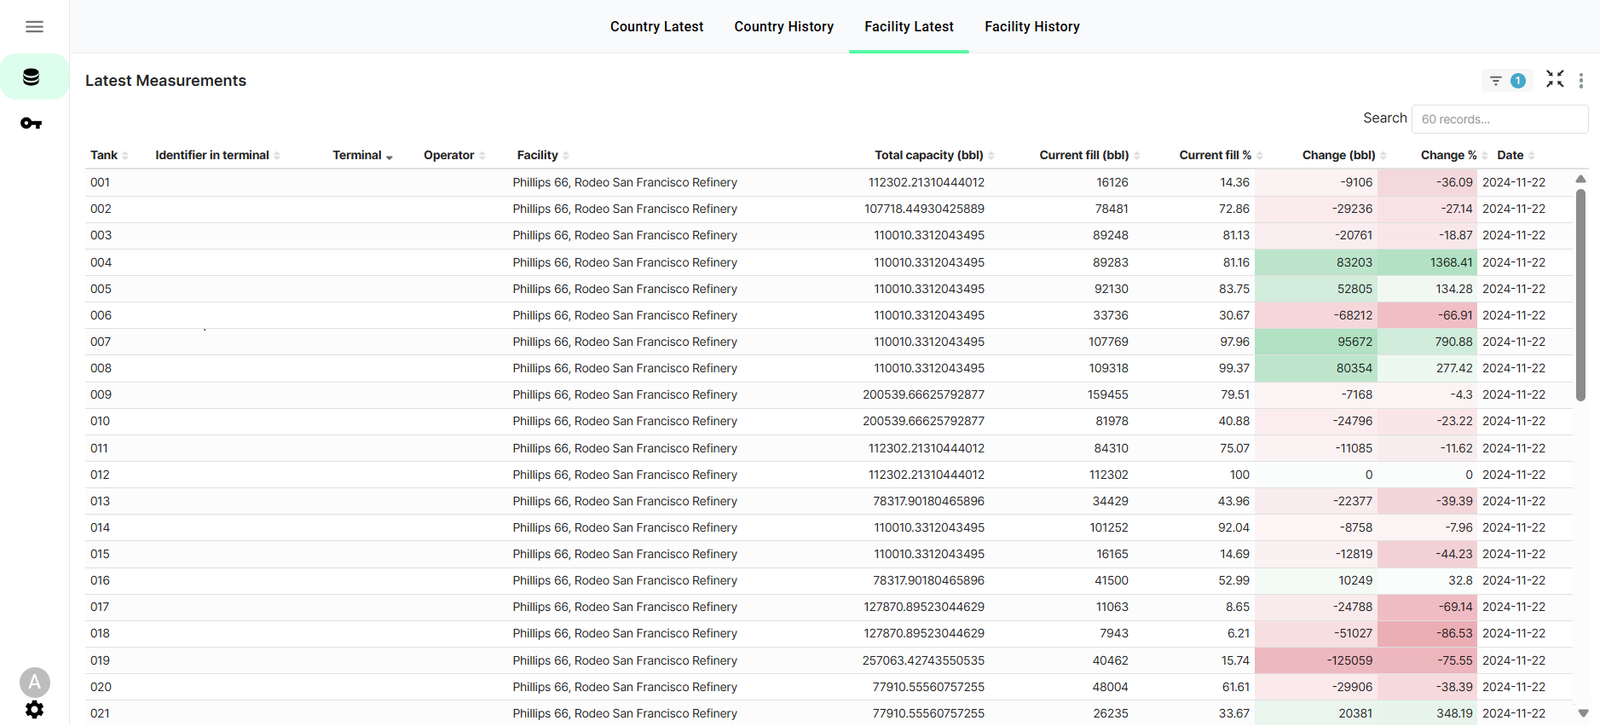The image size is (1600, 725).
Task: Click the -86.53 change percent cell
Action: [x=1428, y=634]
